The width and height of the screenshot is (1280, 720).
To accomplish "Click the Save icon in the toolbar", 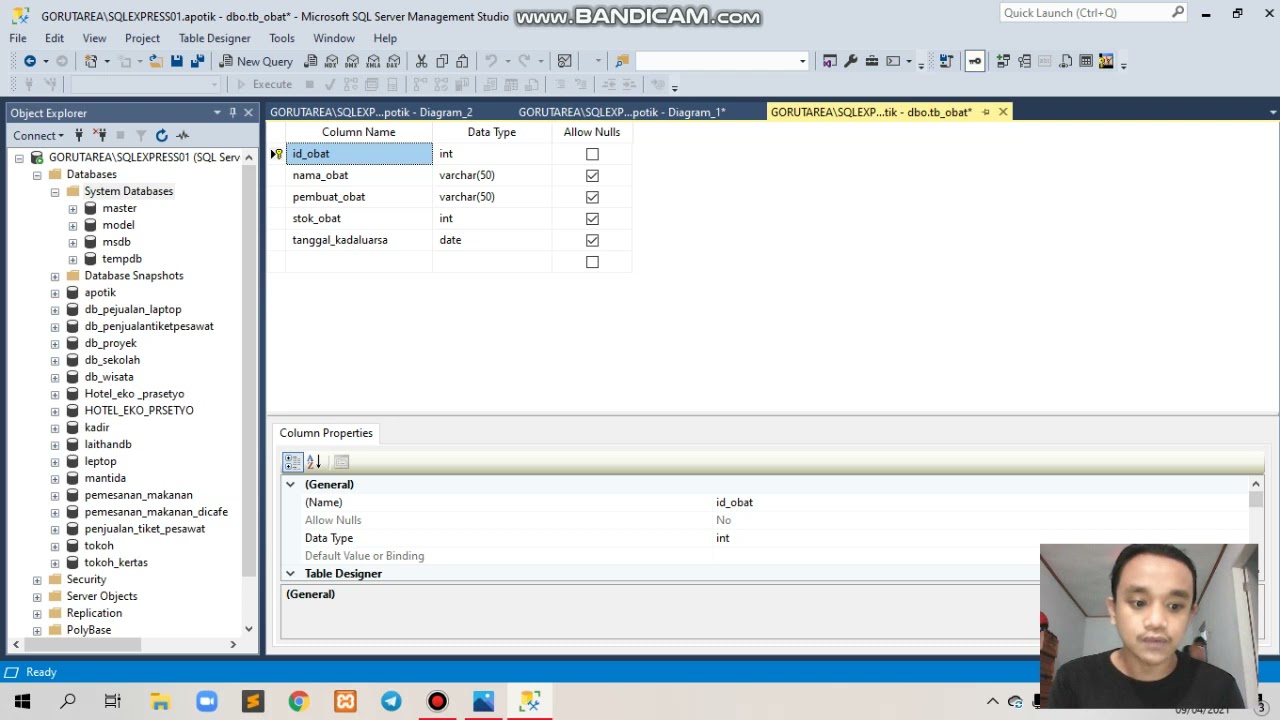I will point(177,61).
